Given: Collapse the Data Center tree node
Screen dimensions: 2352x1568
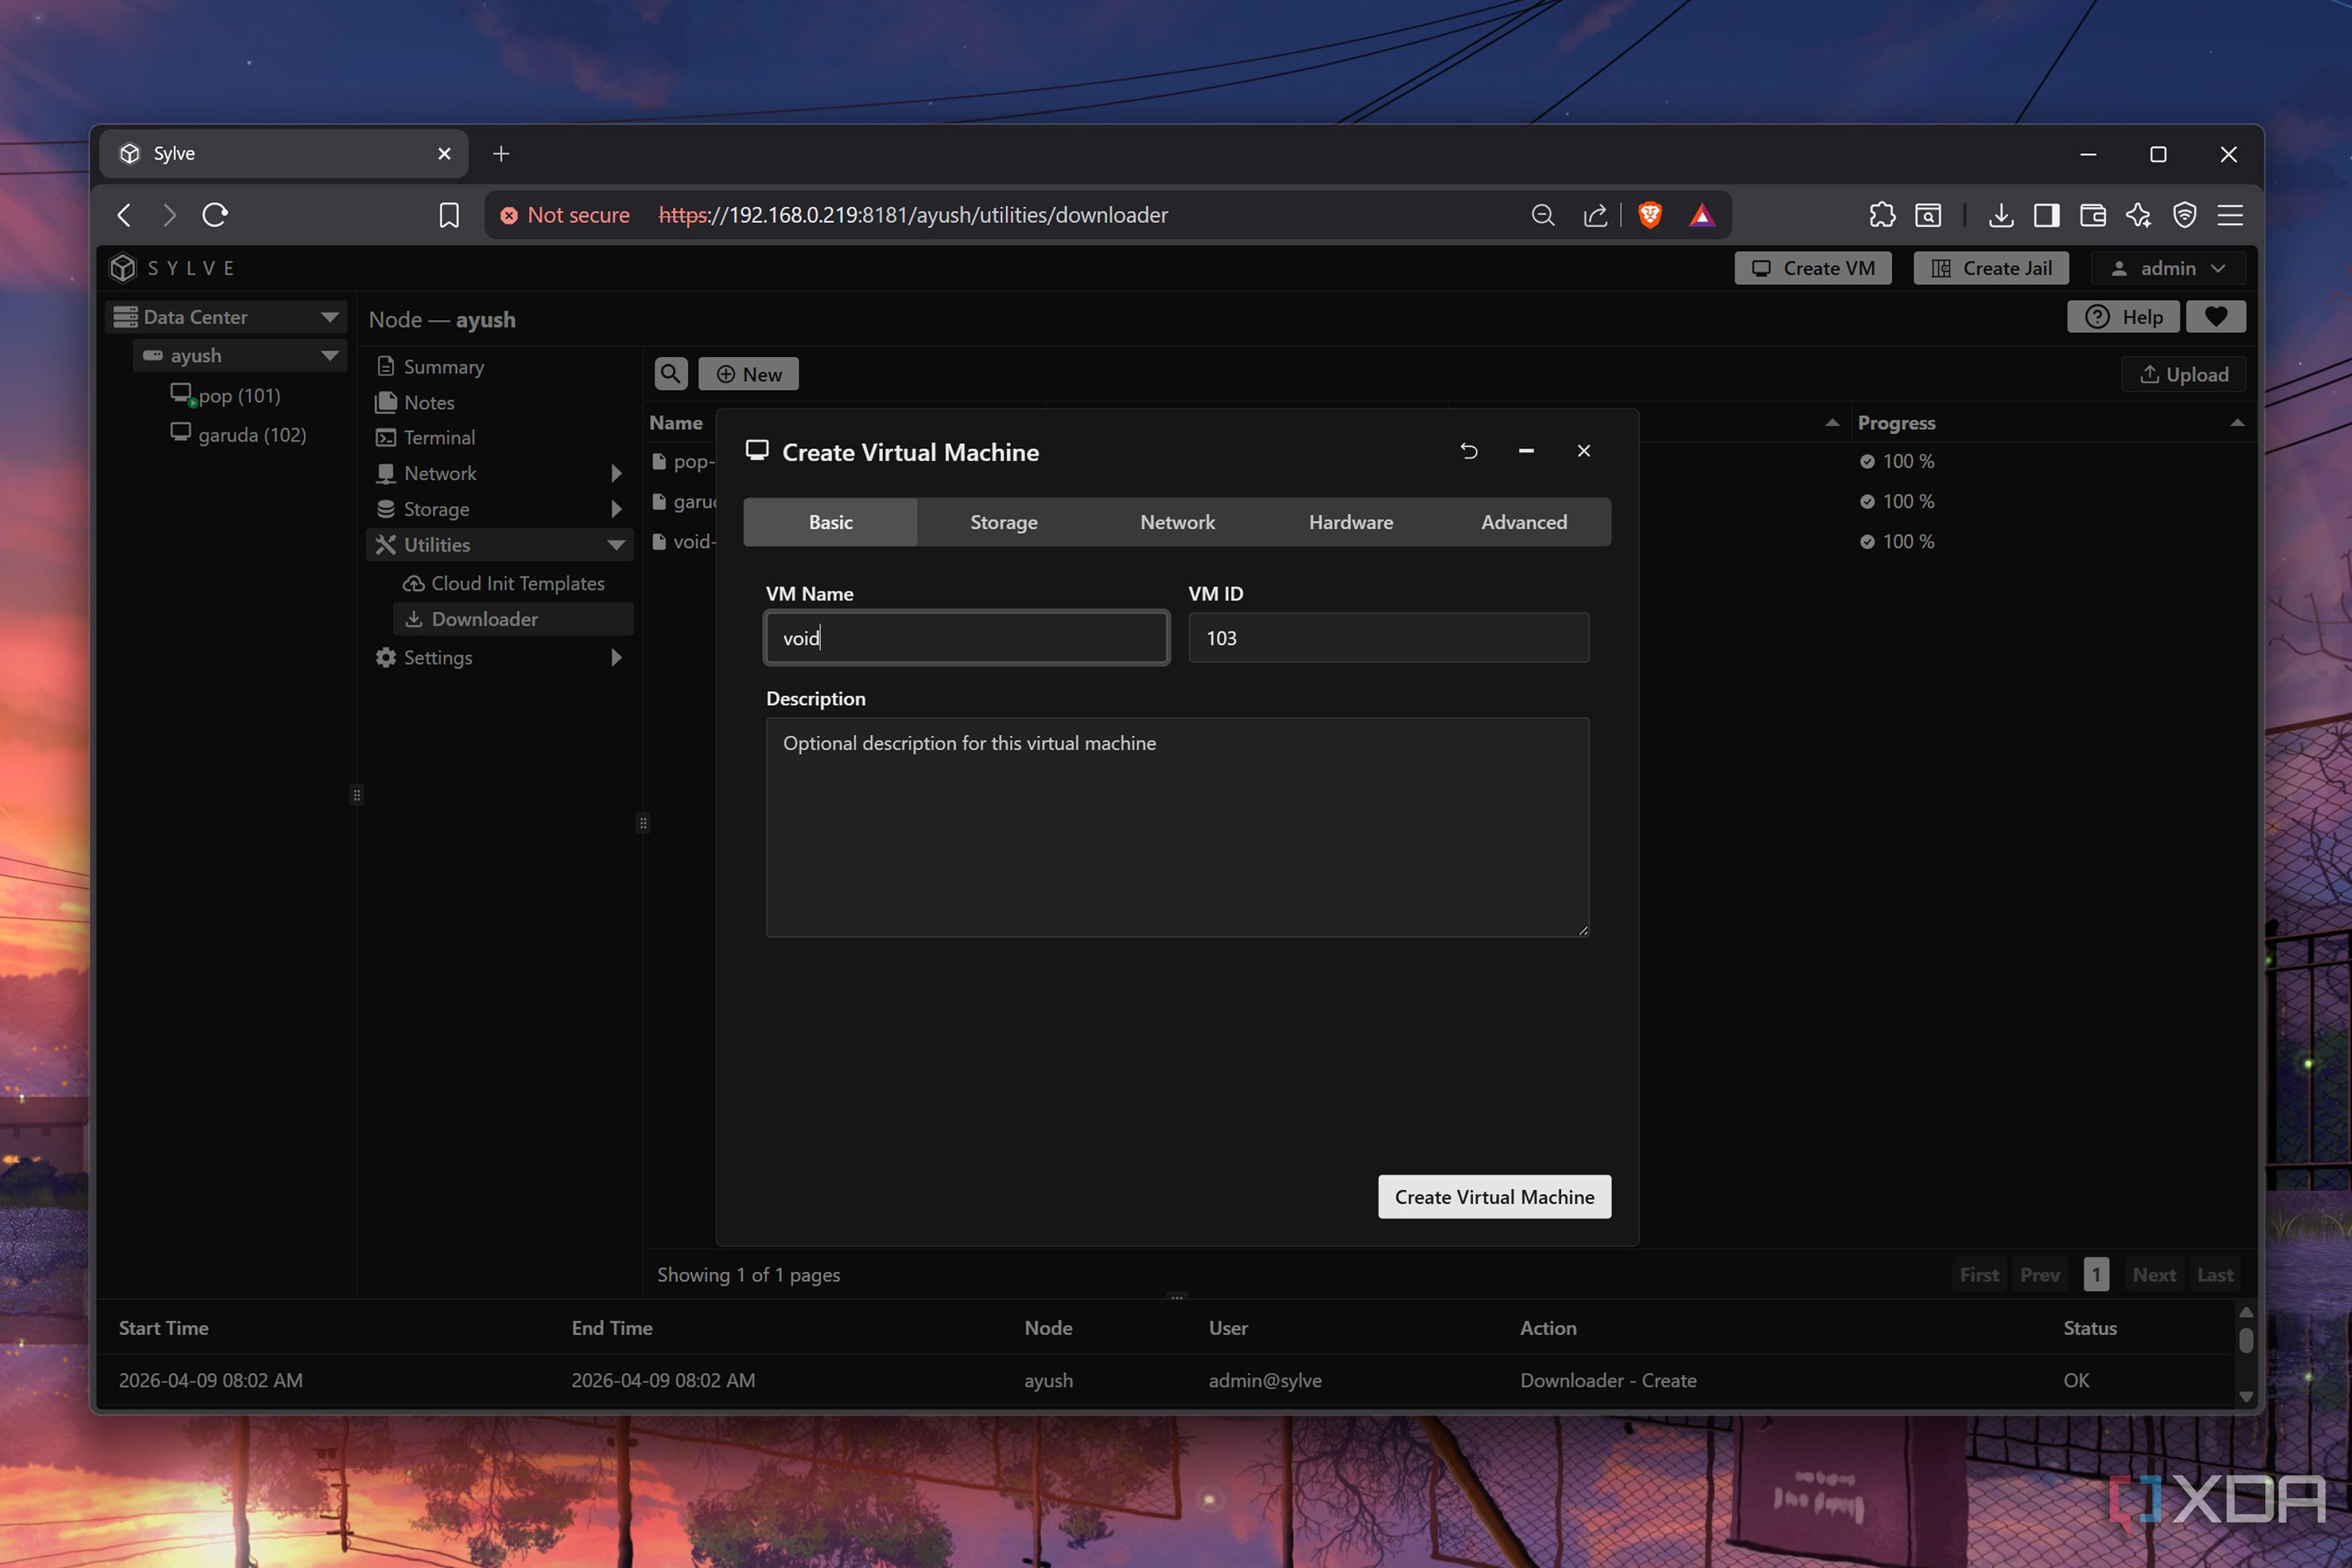Looking at the screenshot, I should tap(329, 317).
